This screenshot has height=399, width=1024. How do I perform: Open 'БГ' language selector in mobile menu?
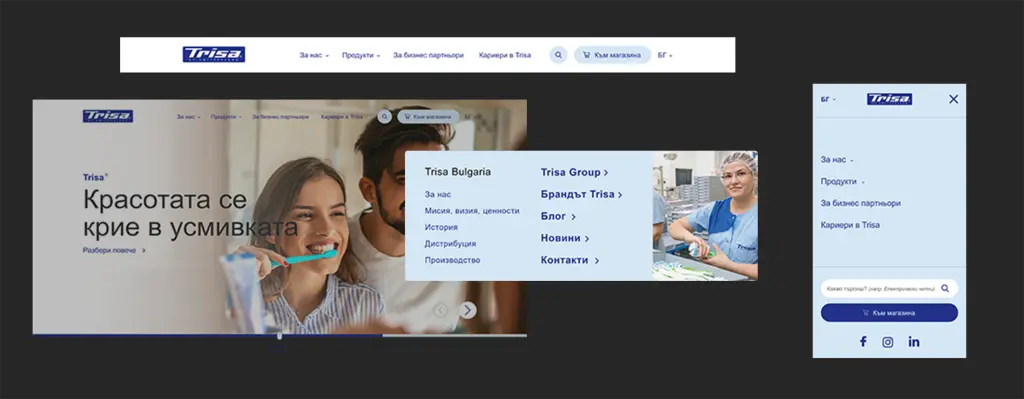[x=828, y=99]
